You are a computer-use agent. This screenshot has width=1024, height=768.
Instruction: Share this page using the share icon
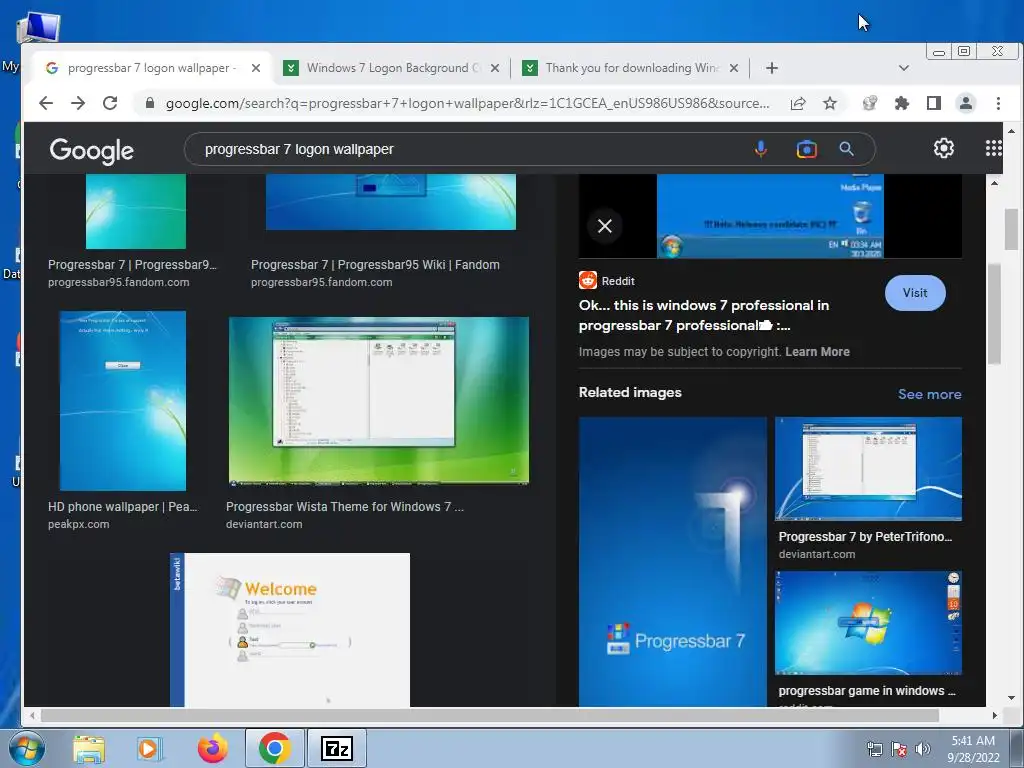click(797, 103)
